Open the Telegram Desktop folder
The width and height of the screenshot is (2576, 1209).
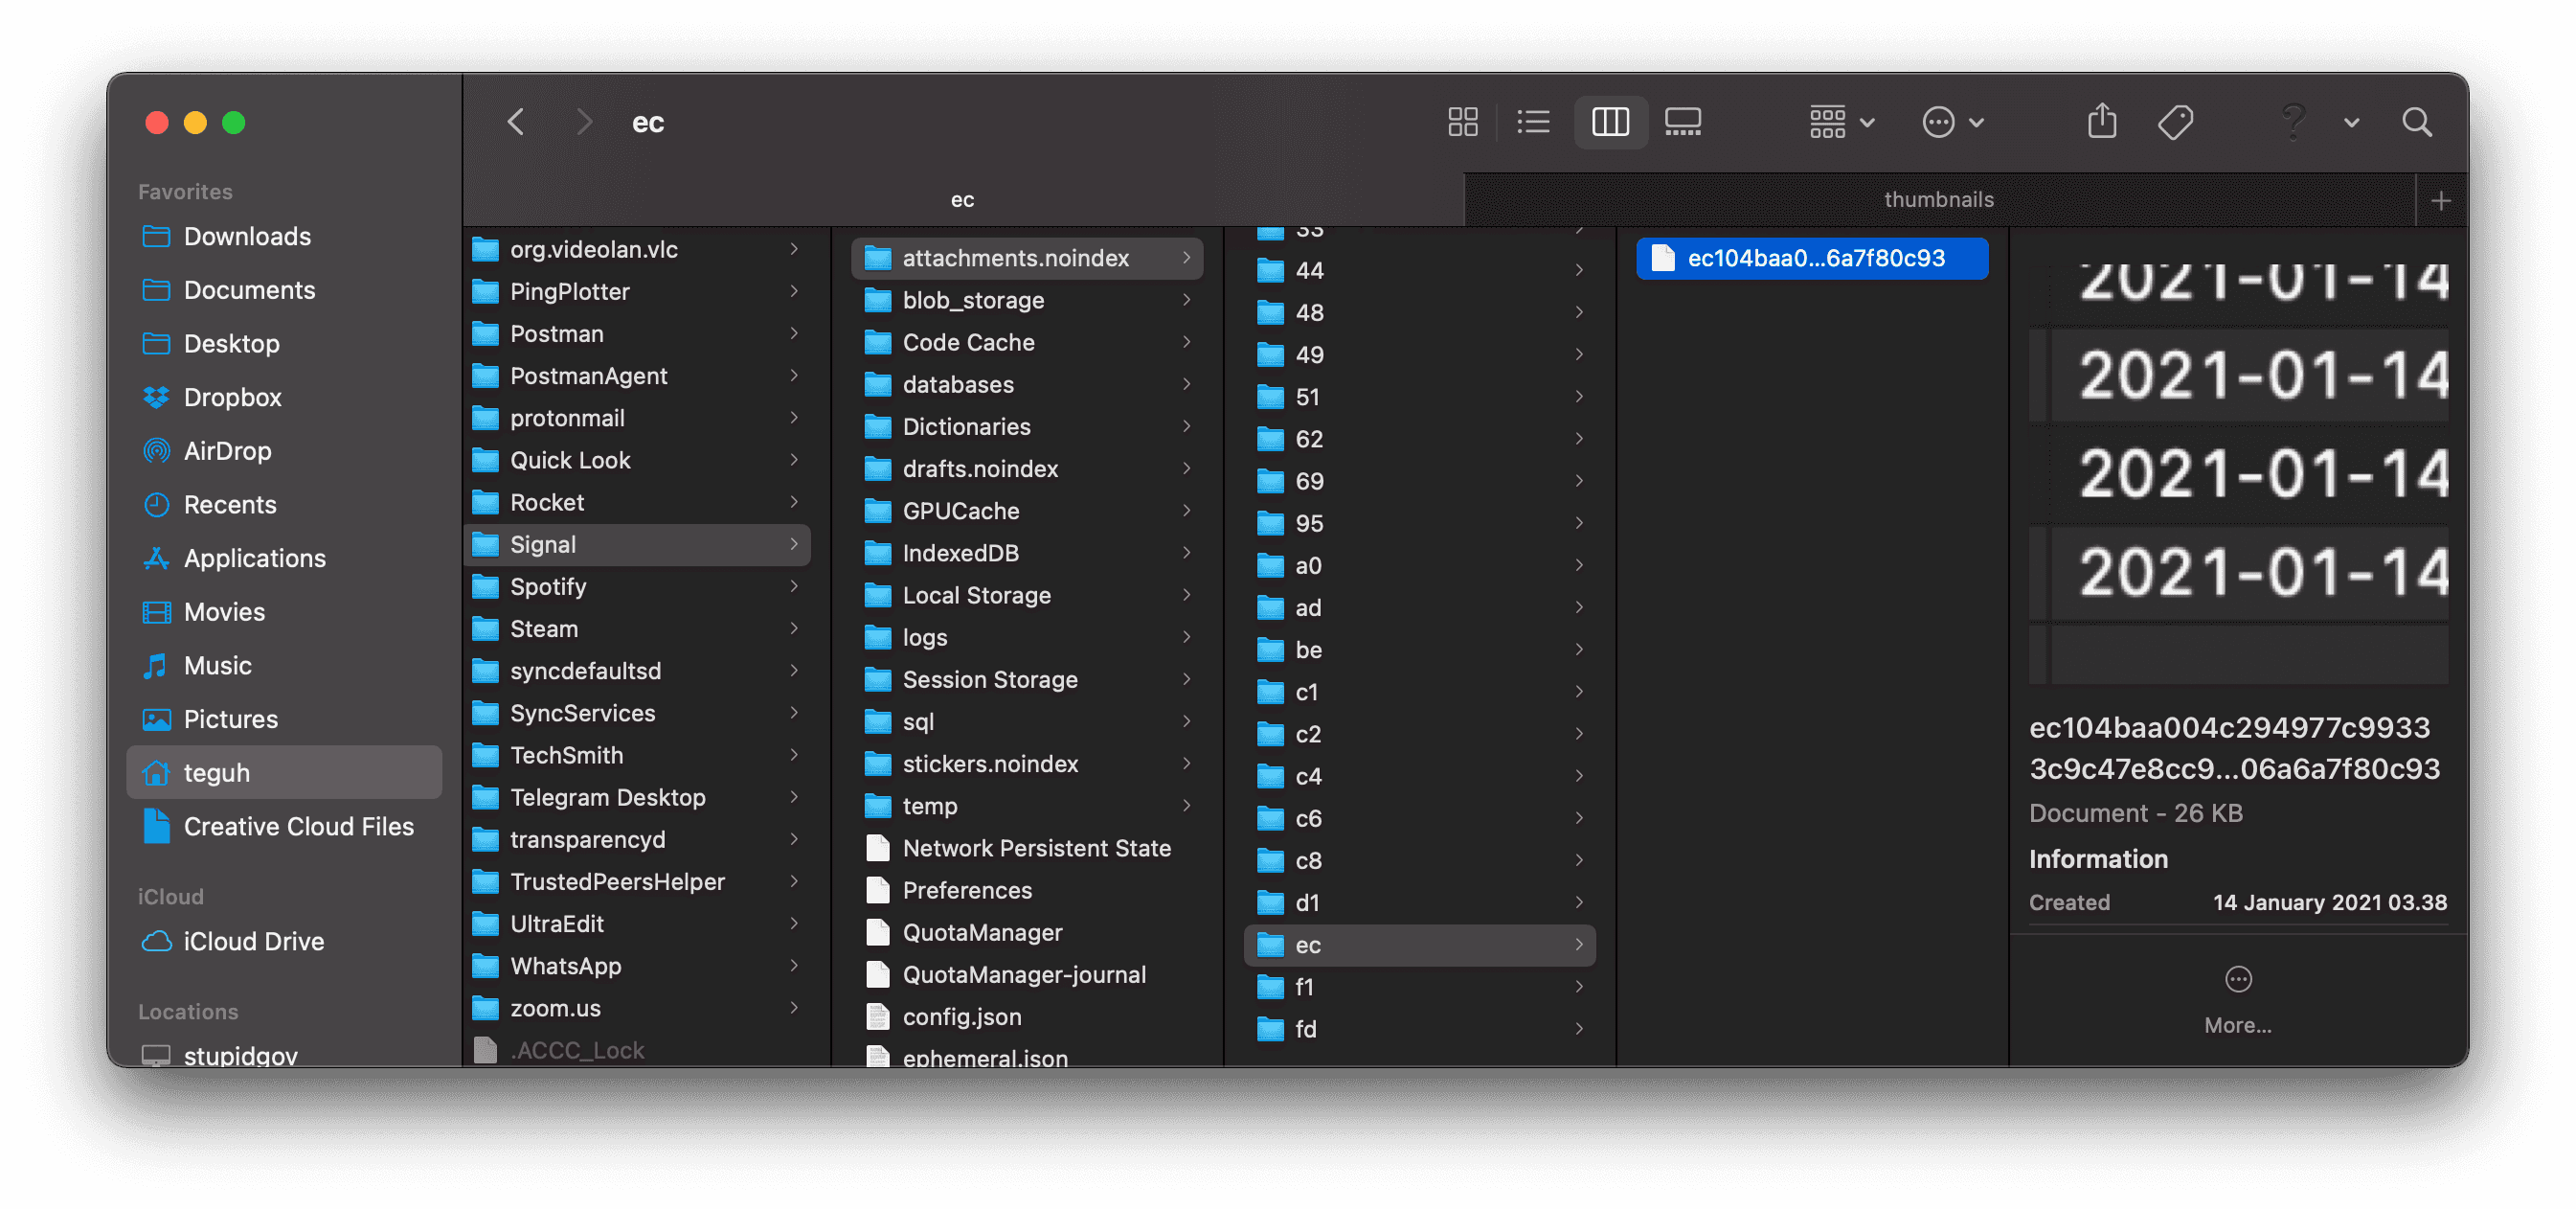point(607,797)
